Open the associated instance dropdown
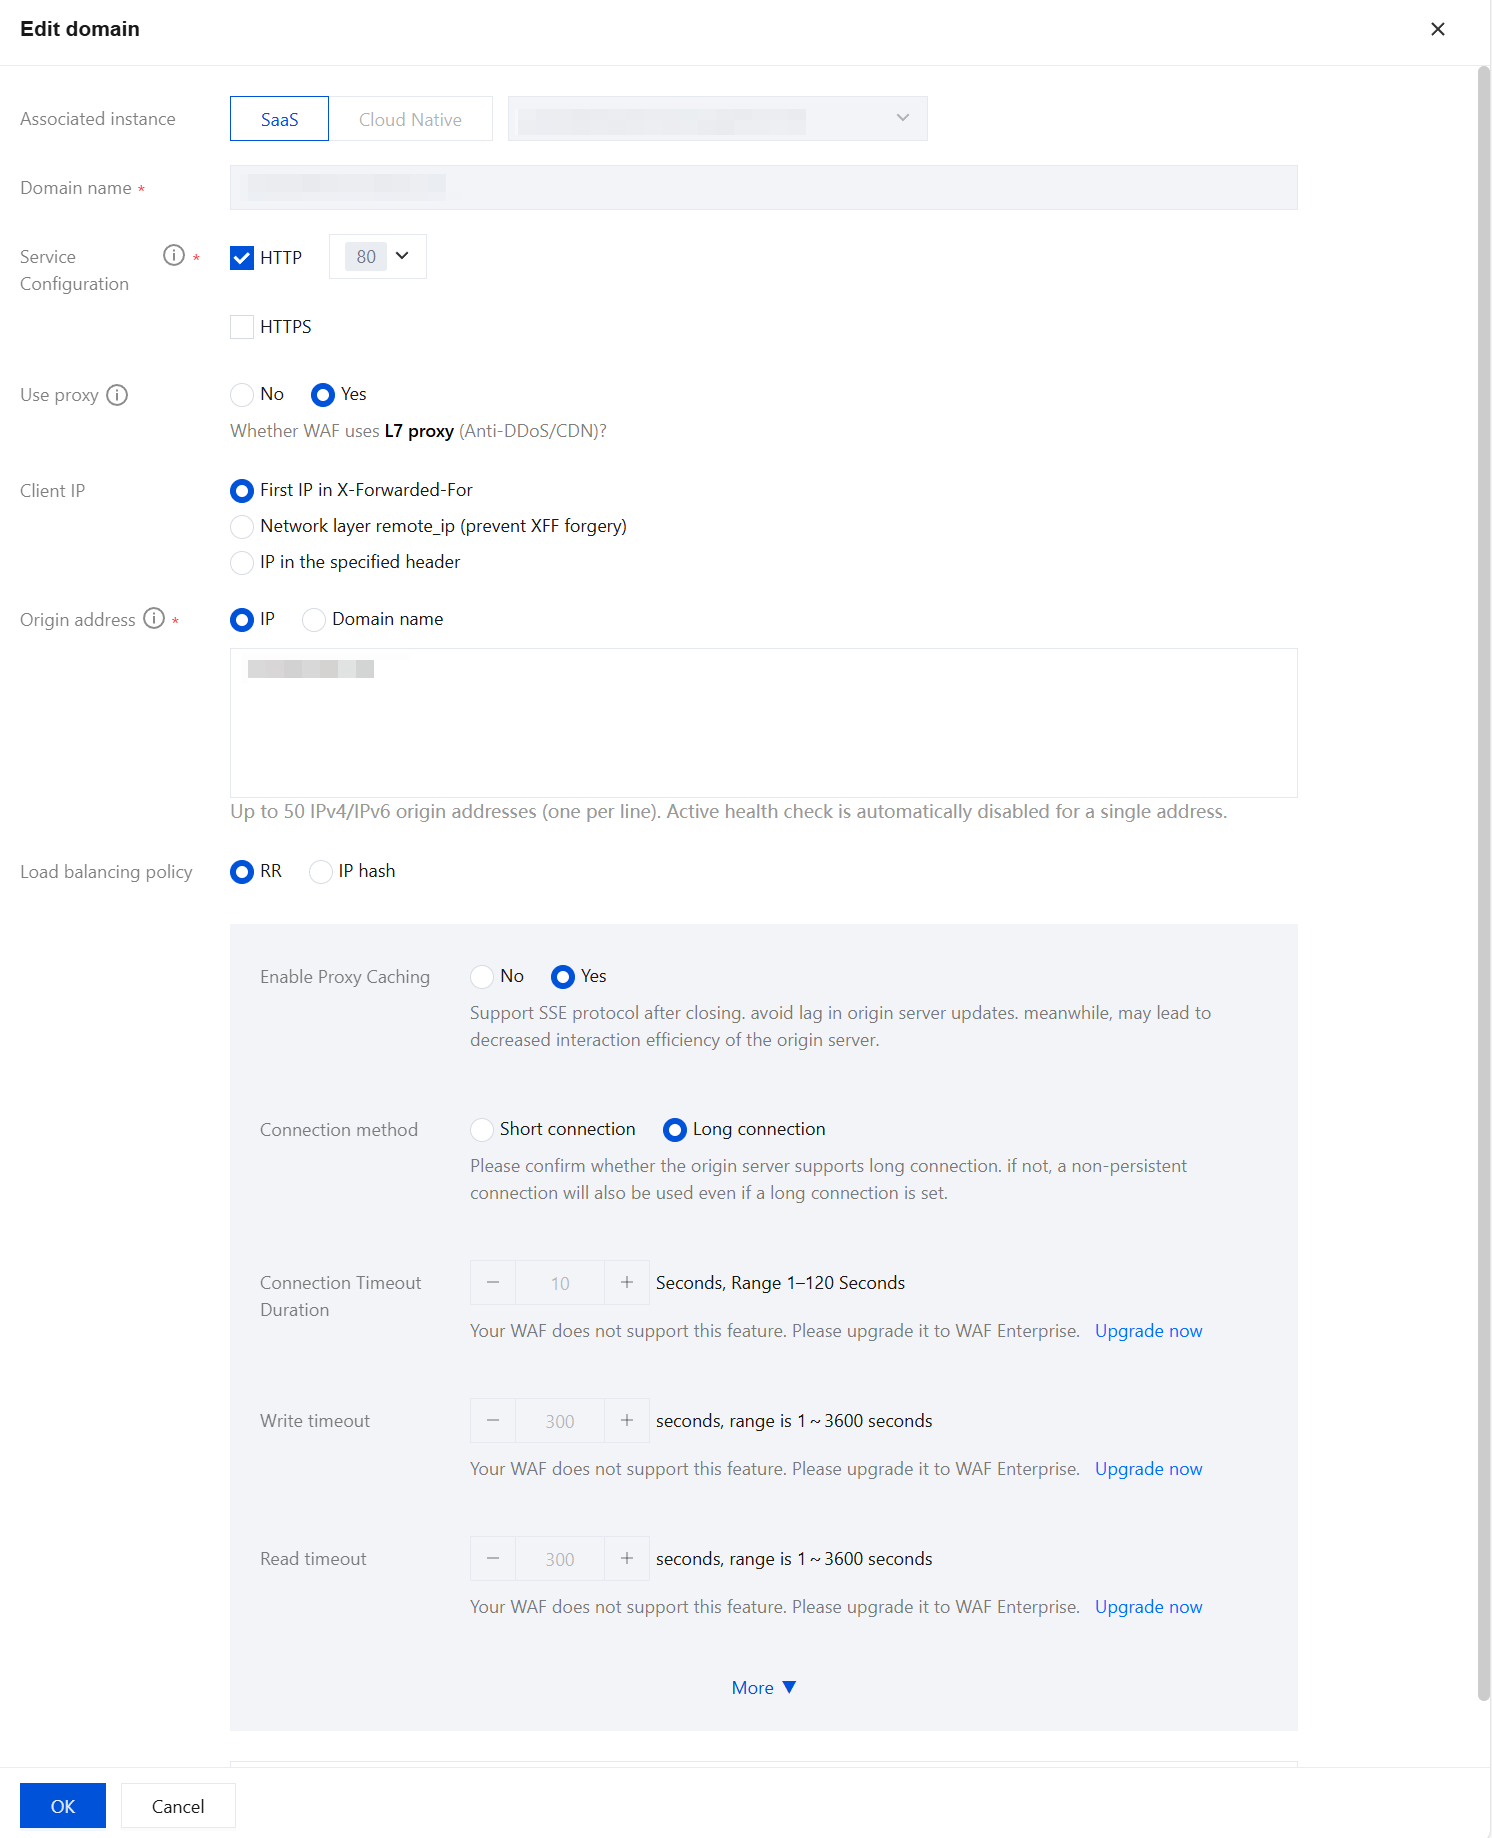The image size is (1492, 1838). 717,119
